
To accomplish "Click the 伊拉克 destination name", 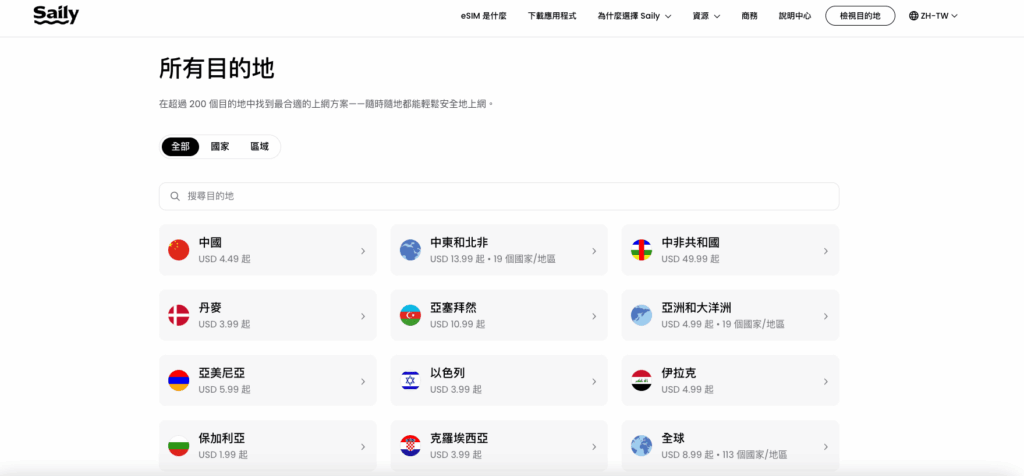I will 679,373.
